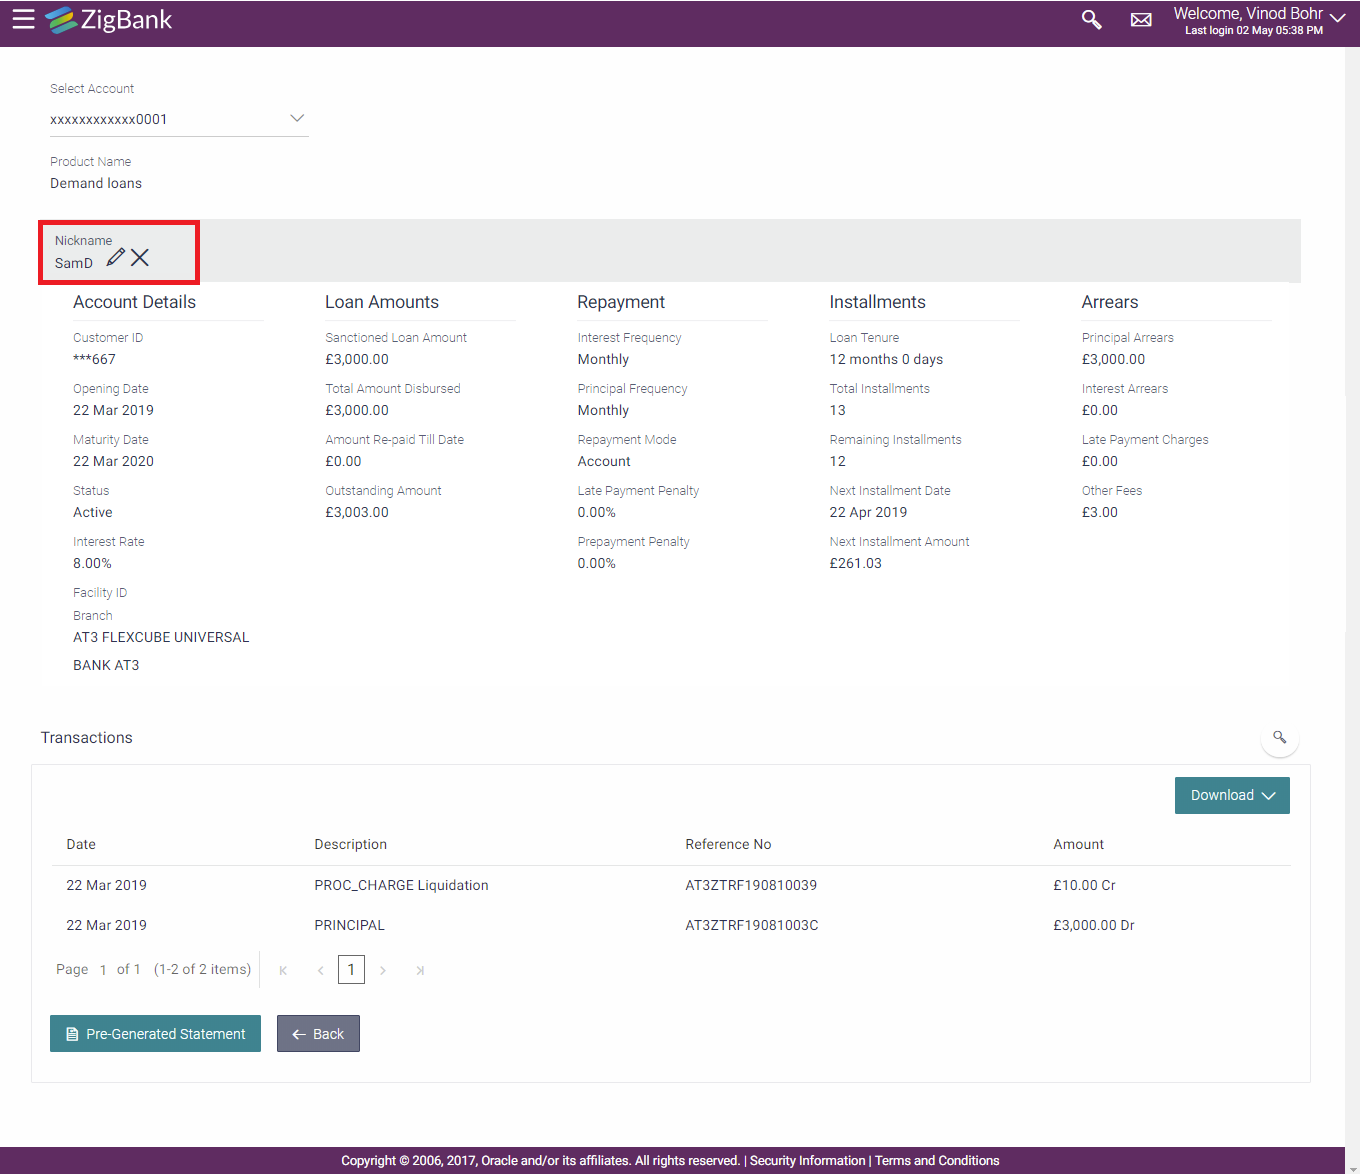Image resolution: width=1360 pixels, height=1174 pixels.
Task: Go to previous page of transactions
Action: [320, 970]
